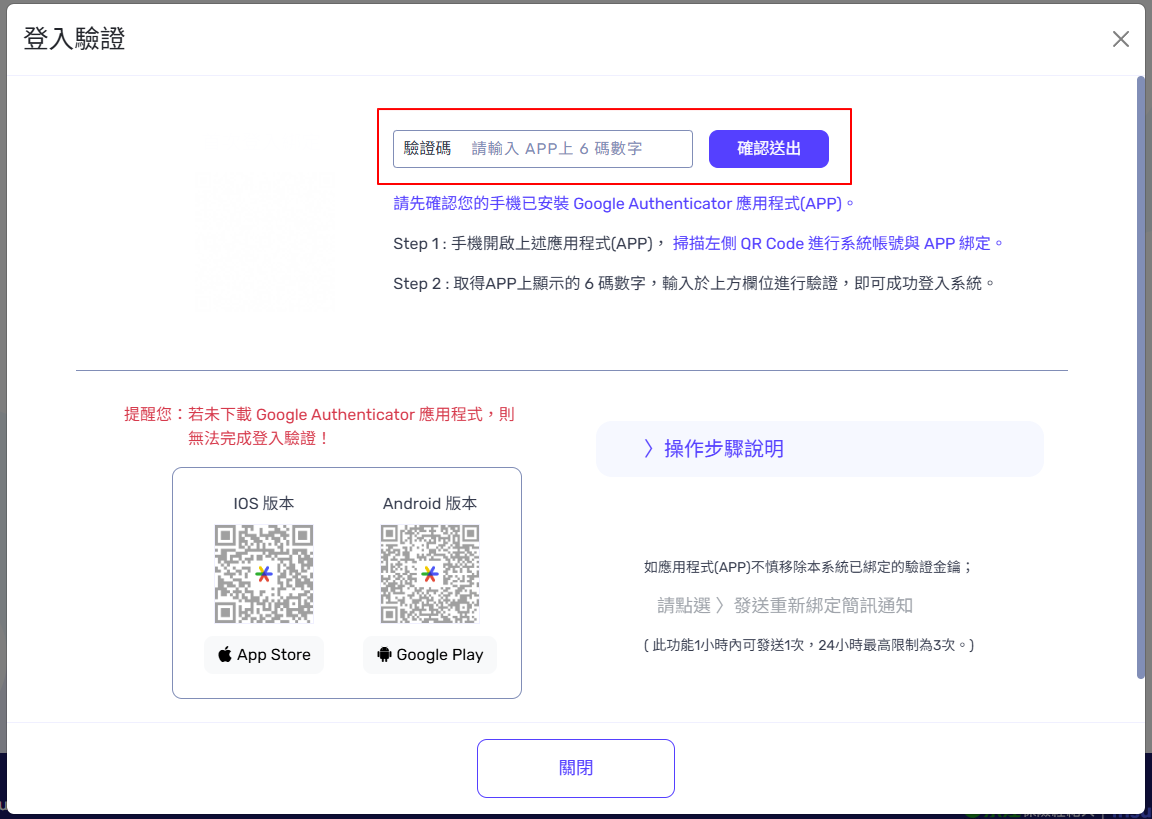Image resolution: width=1152 pixels, height=819 pixels.
Task: Click 發送重新綁定簡訊通知 link
Action: point(822,605)
